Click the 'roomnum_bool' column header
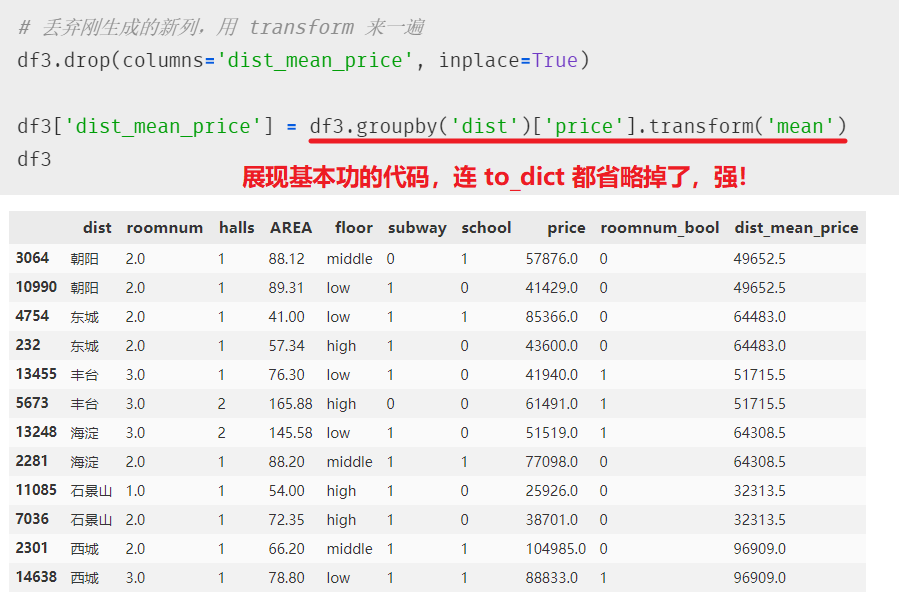This screenshot has height=605, width=899. coord(659,228)
